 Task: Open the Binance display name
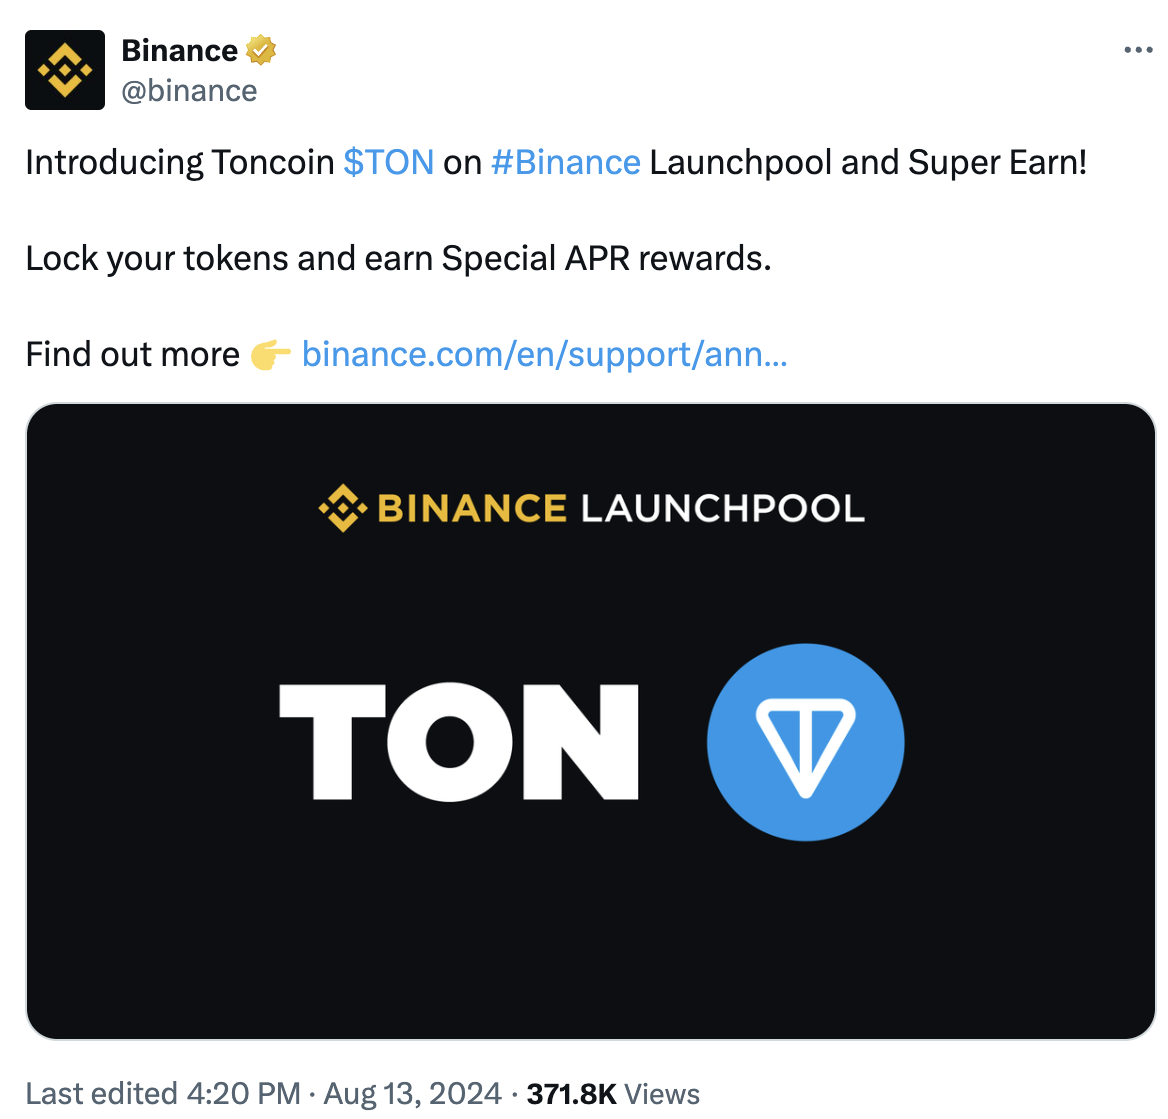click(180, 50)
